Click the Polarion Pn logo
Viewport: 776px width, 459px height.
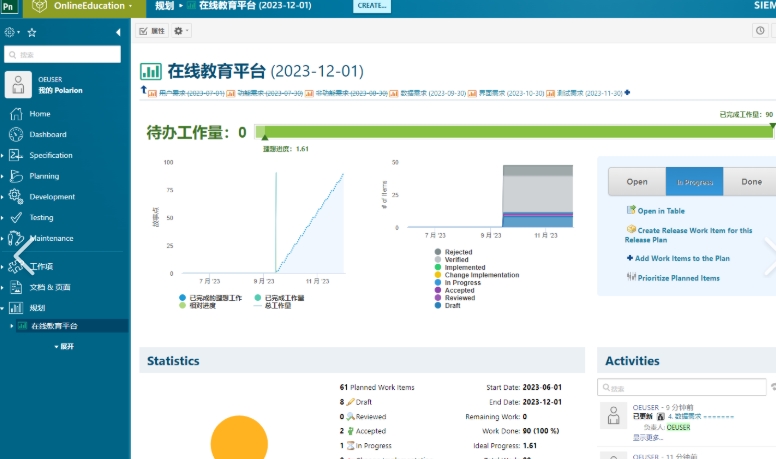tap(8, 6)
